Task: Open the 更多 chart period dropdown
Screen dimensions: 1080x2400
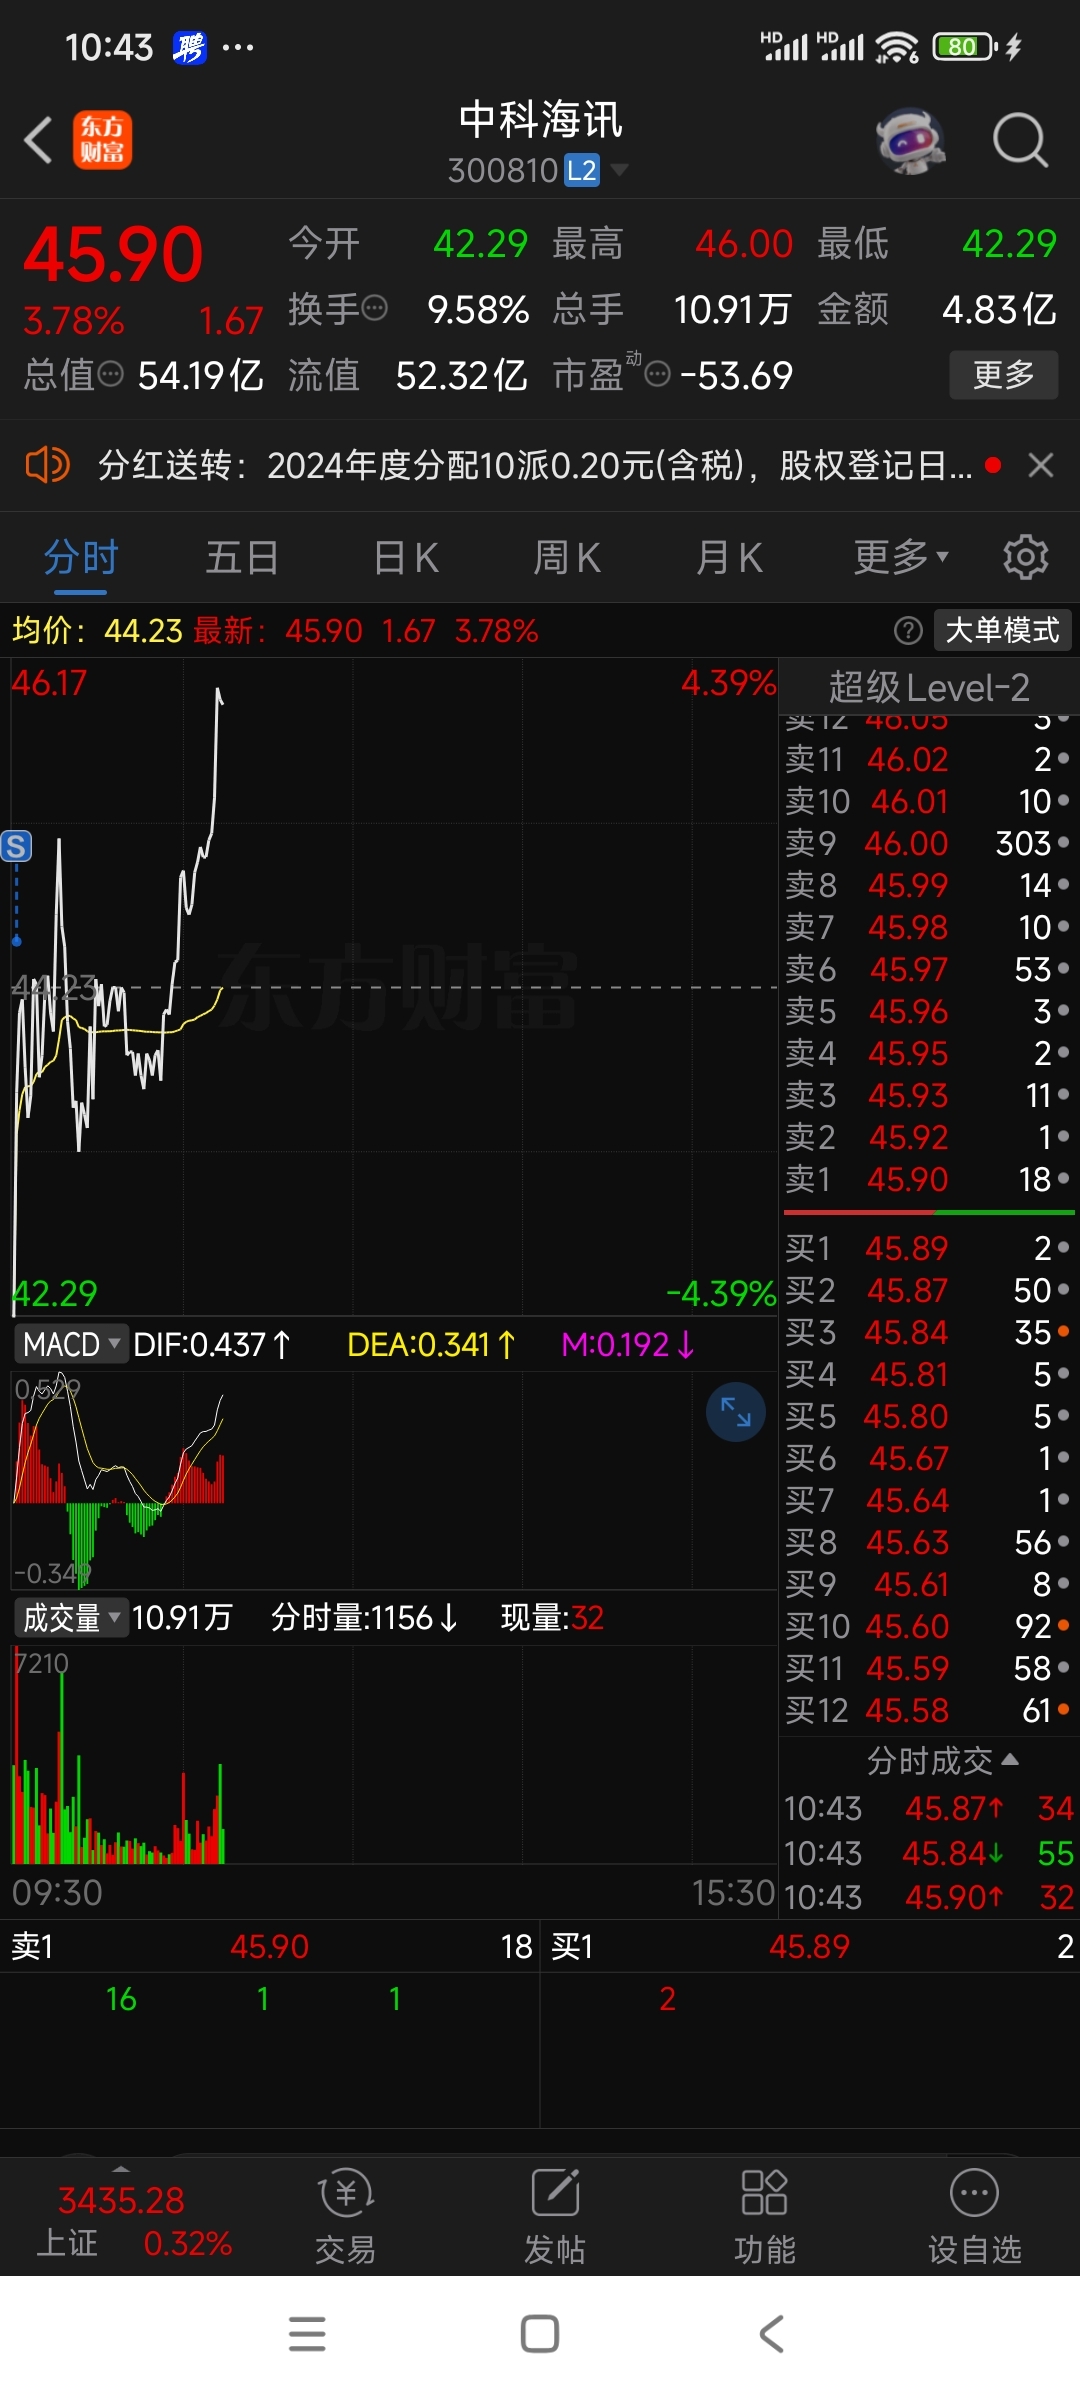Action: click(901, 557)
